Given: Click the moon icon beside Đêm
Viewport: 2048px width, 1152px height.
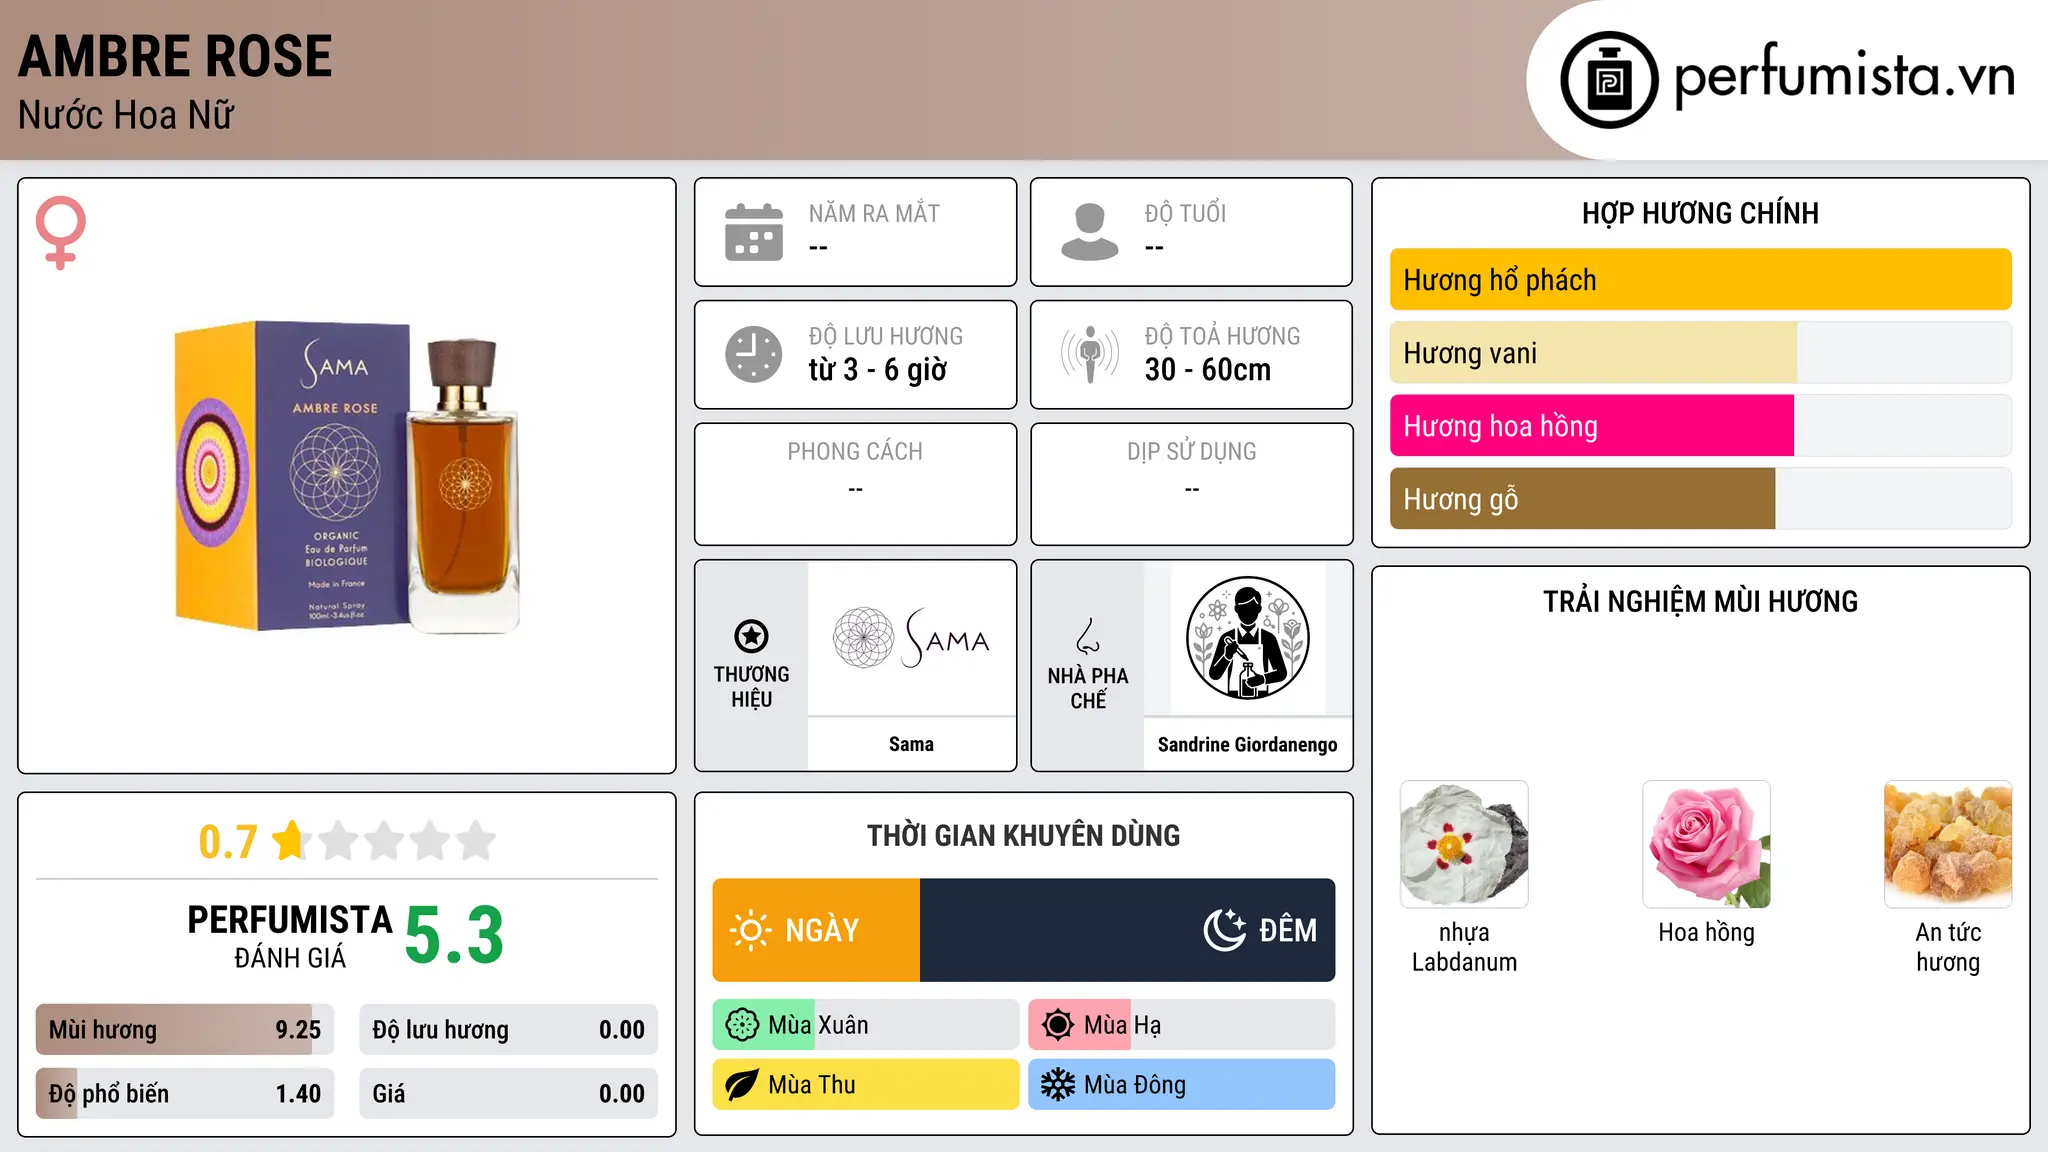Looking at the screenshot, I should (1224, 930).
